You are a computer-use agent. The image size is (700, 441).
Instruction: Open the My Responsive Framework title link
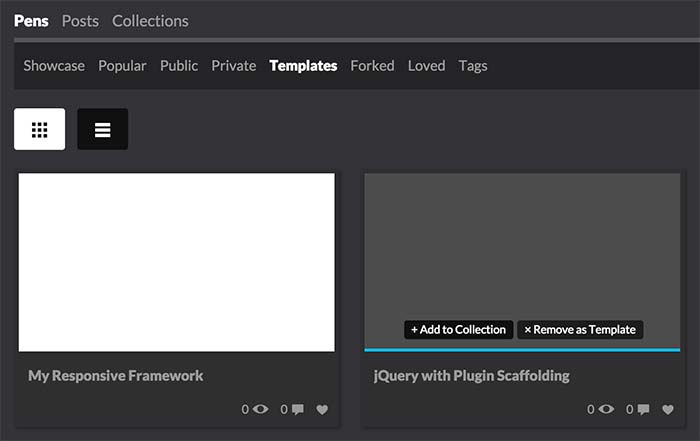tap(116, 376)
